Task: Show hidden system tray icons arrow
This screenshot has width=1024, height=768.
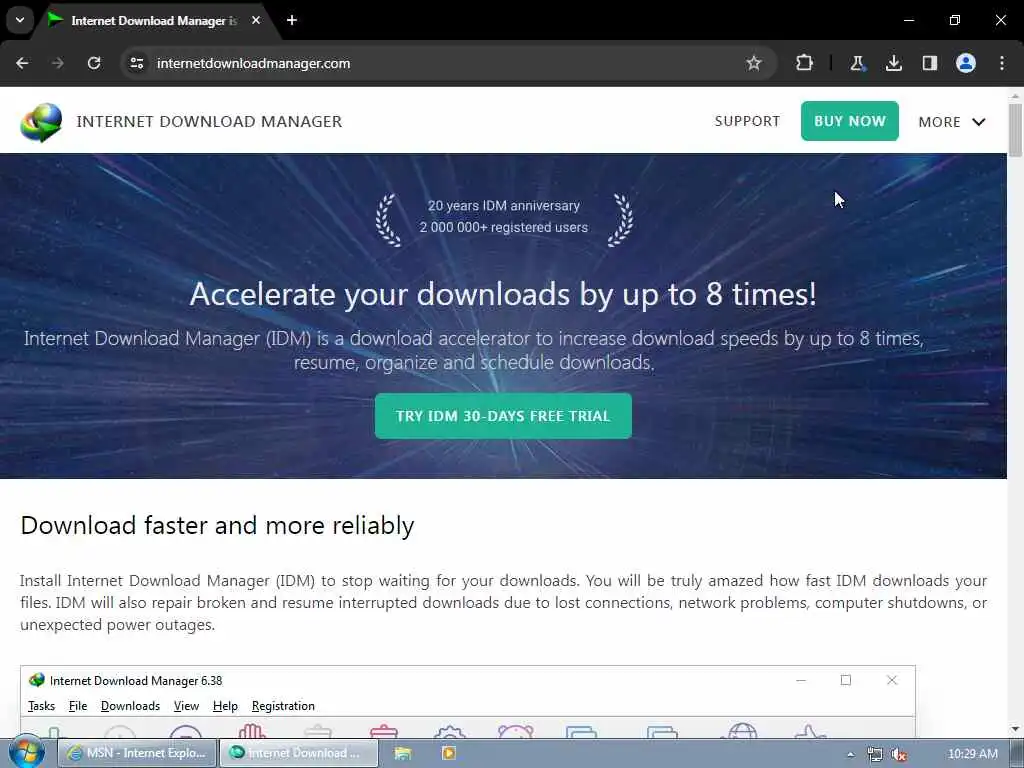Action: [x=850, y=754]
